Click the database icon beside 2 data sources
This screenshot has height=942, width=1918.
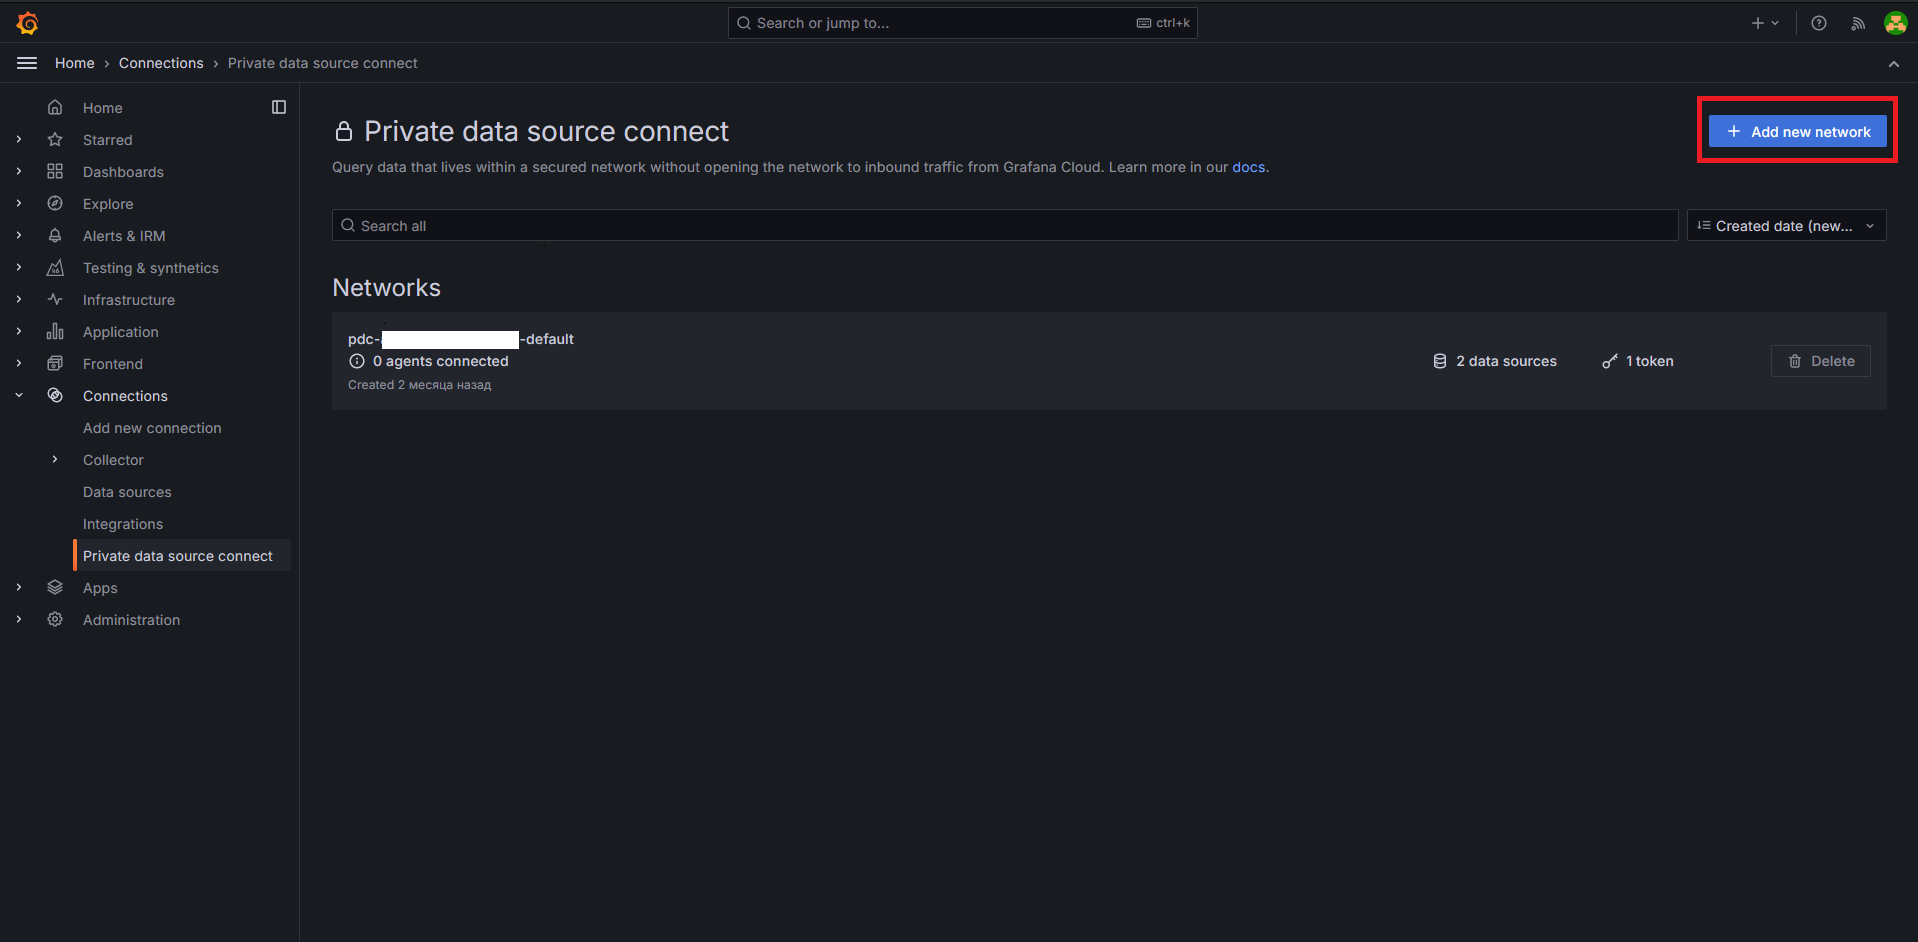pyautogui.click(x=1440, y=361)
